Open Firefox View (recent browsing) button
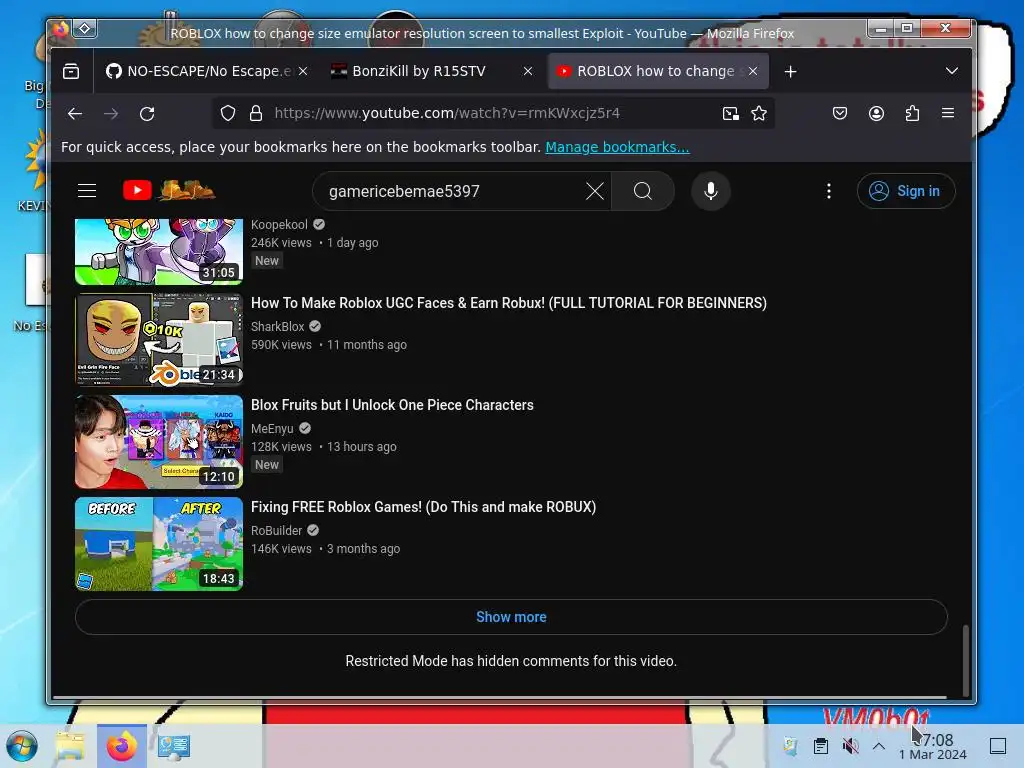1024x768 pixels. (71, 71)
